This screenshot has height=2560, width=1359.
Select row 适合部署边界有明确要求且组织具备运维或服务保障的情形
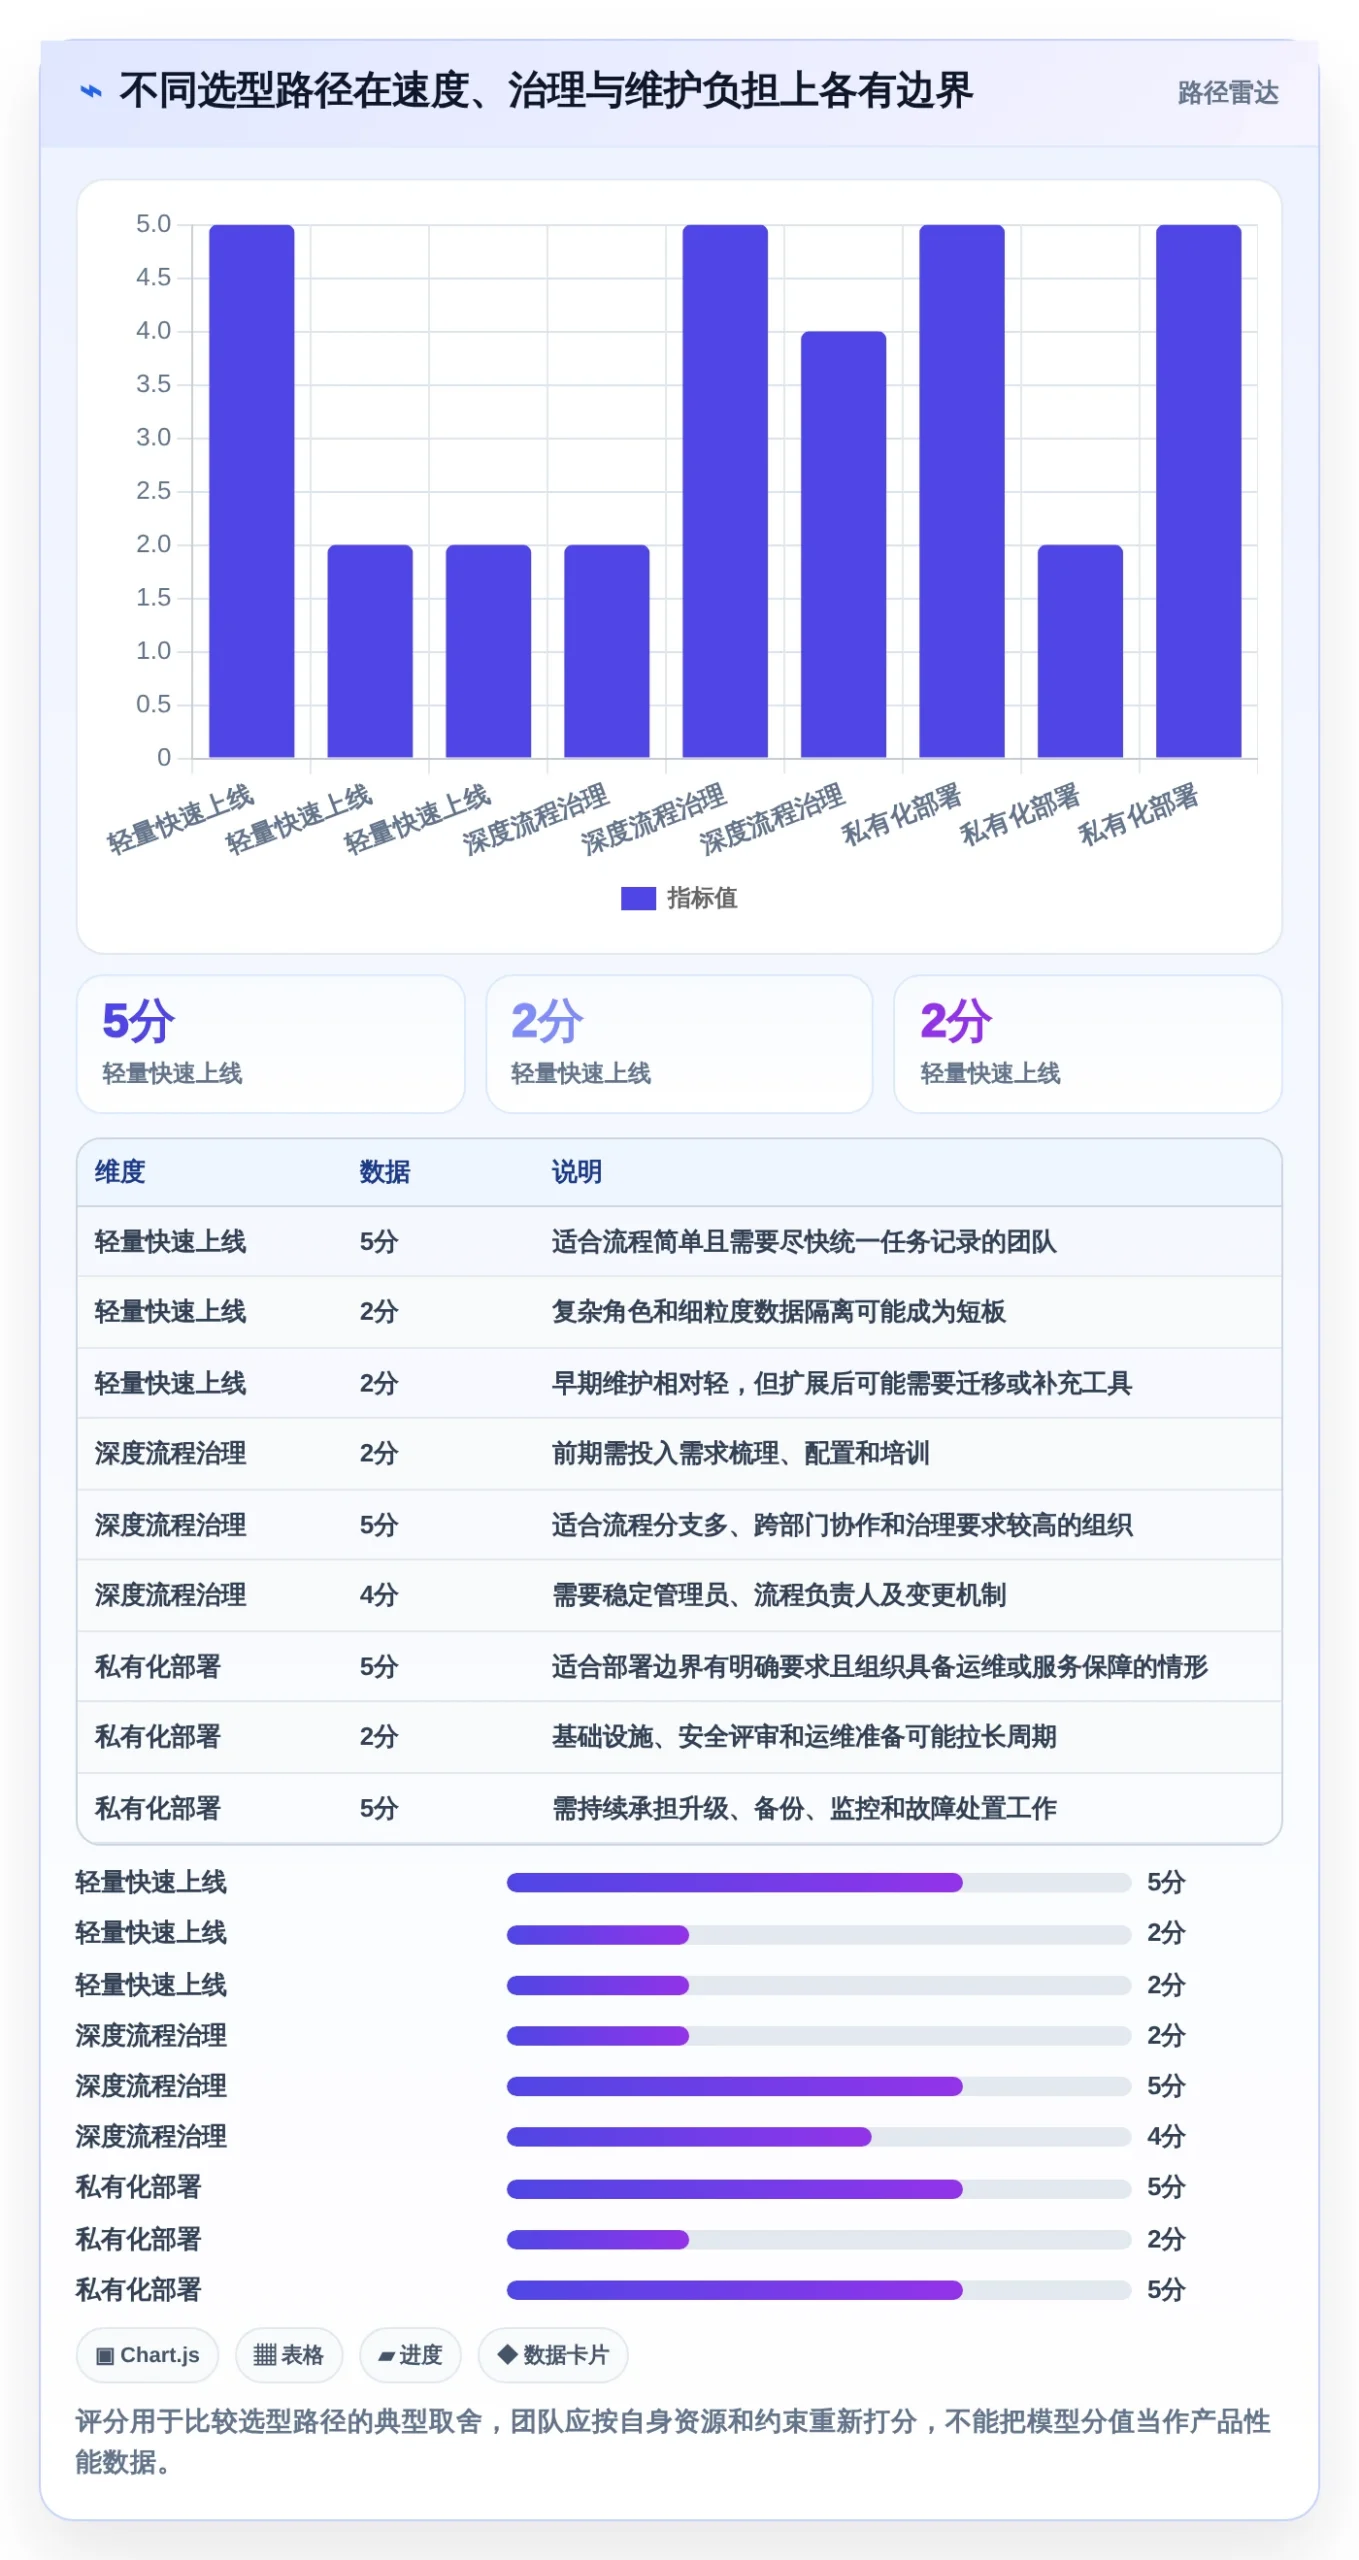point(679,1666)
